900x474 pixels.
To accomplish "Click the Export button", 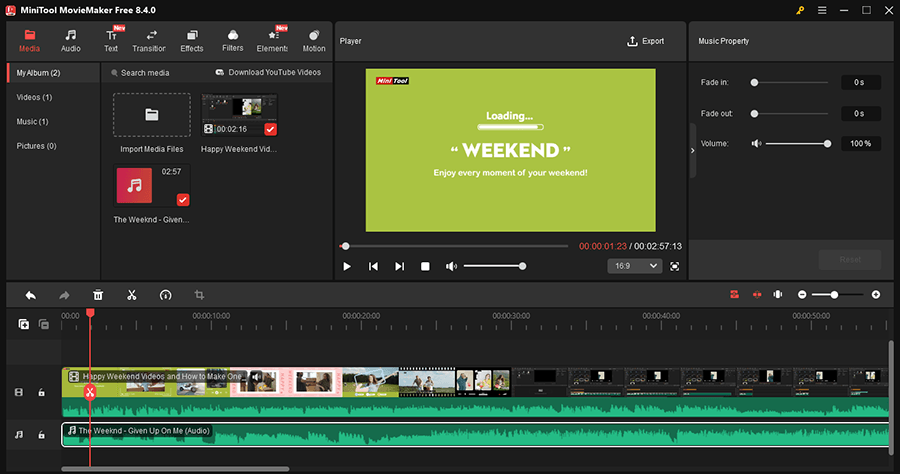I will pyautogui.click(x=645, y=41).
